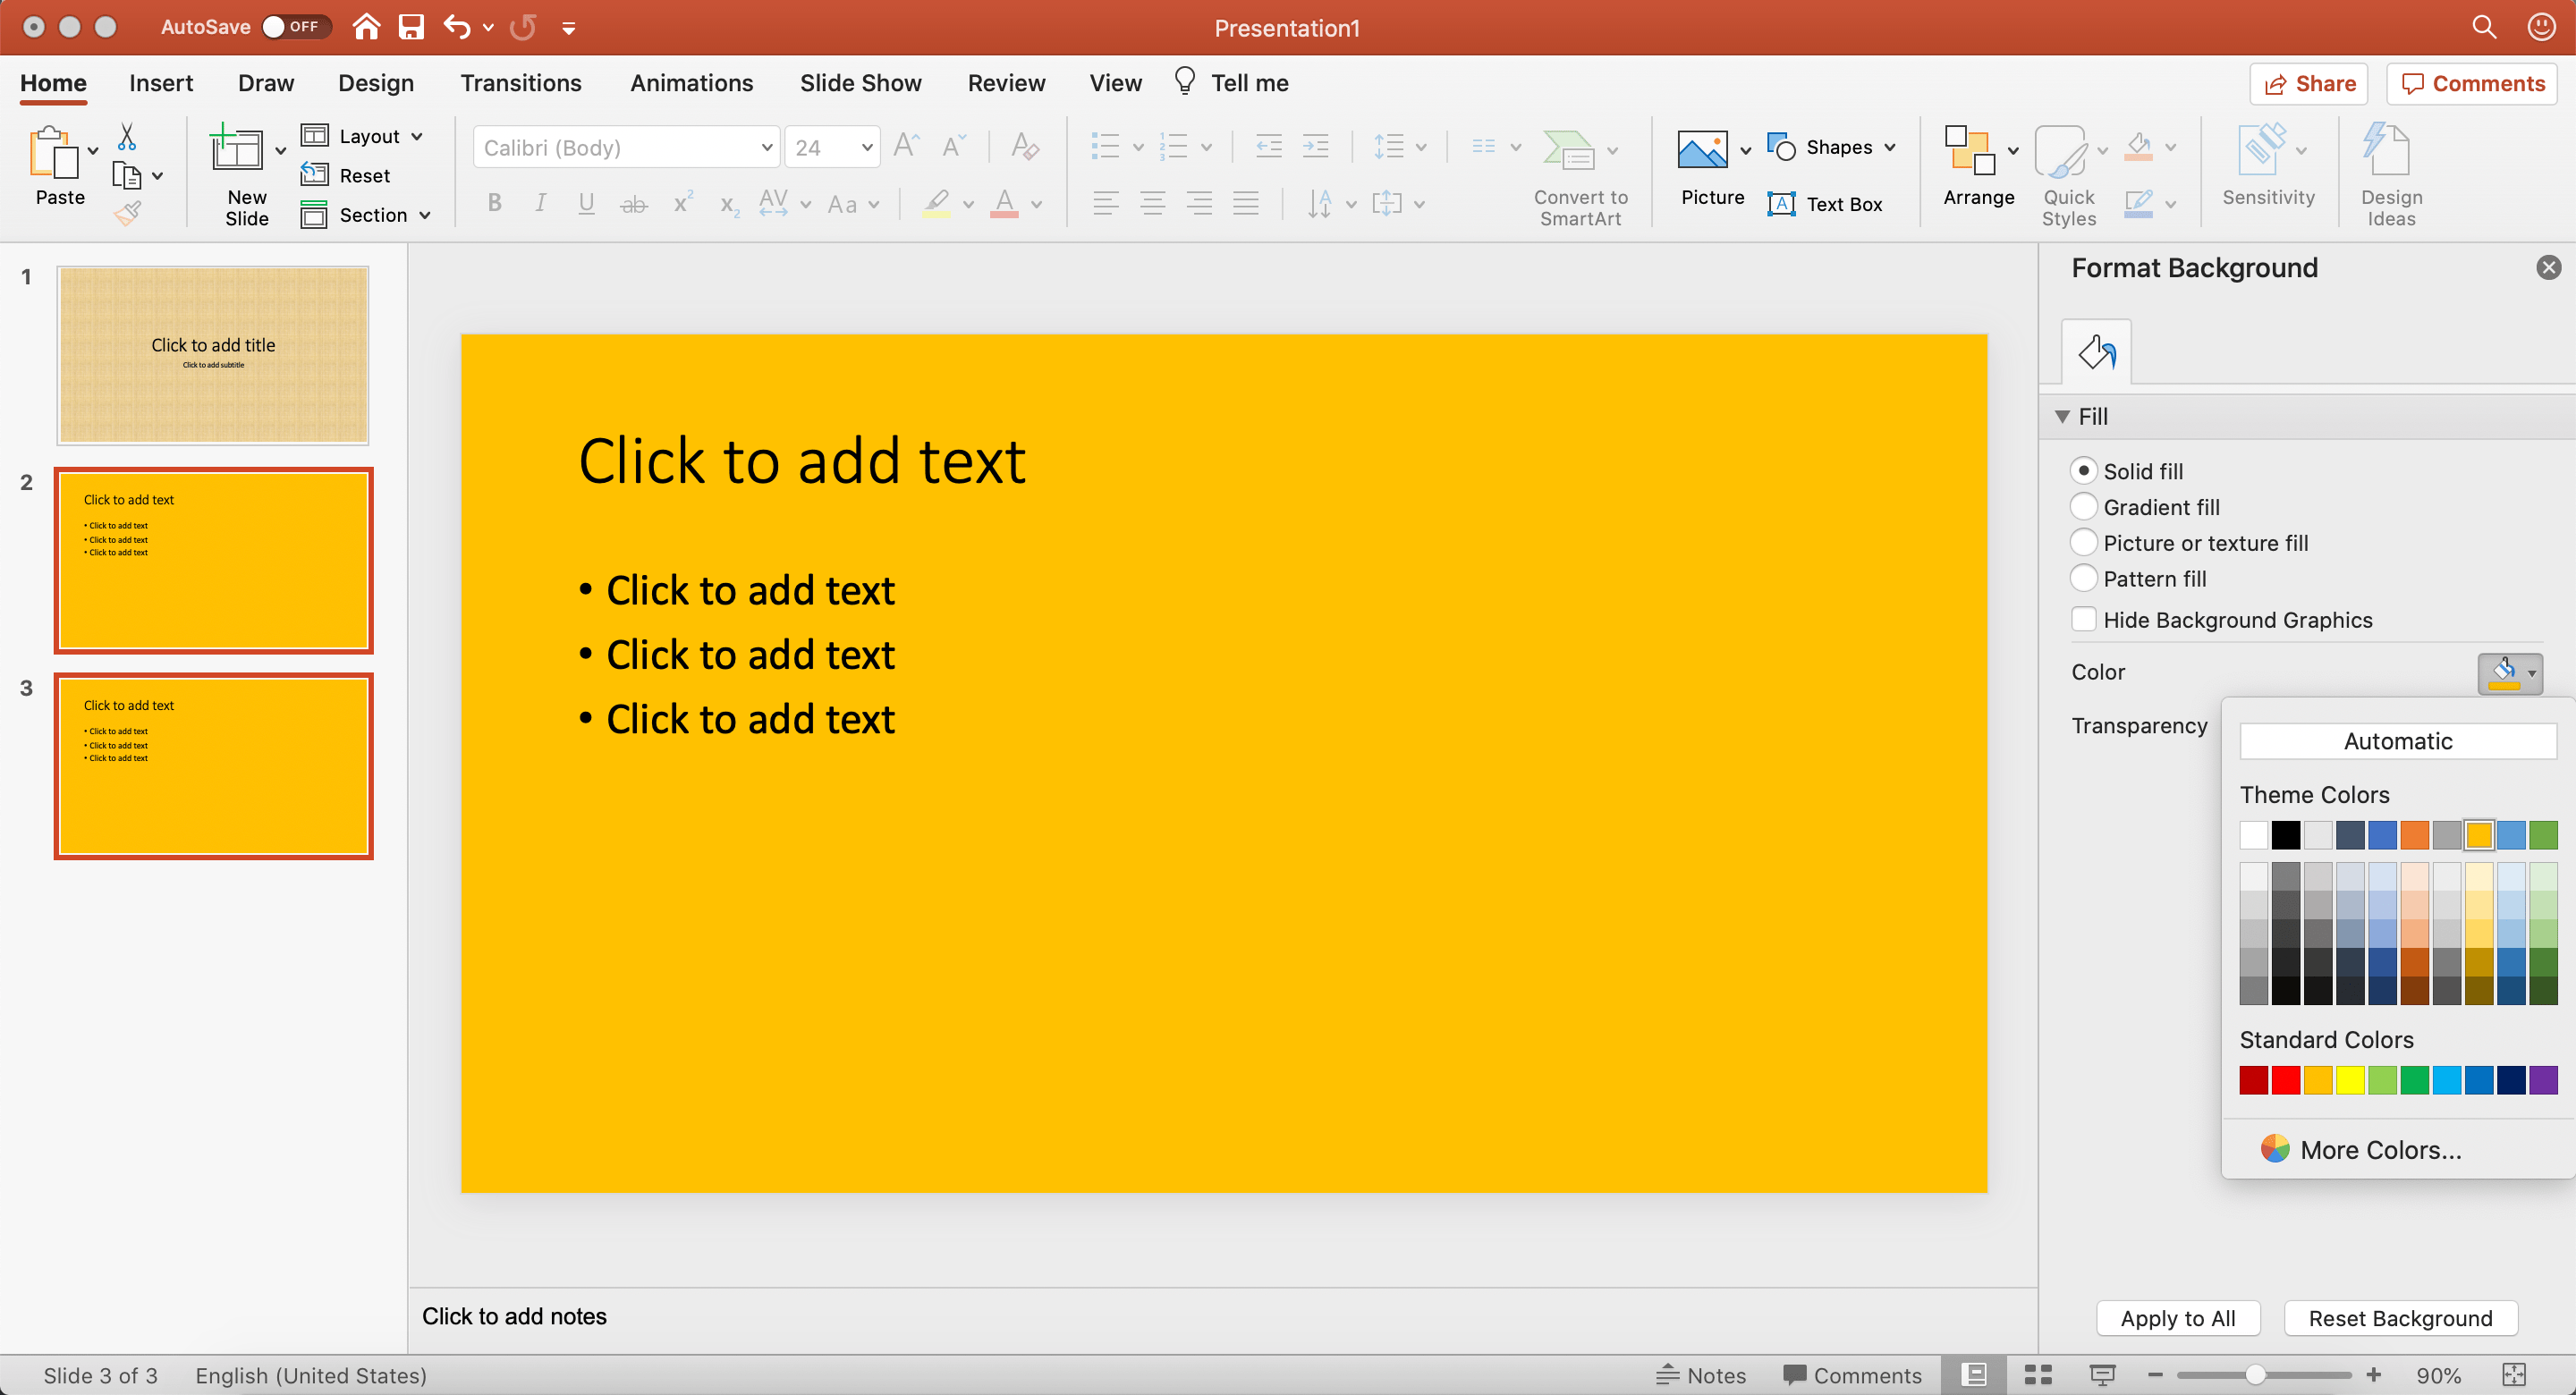Check Hide Background Graphics
The image size is (2576, 1395).
(x=2083, y=619)
